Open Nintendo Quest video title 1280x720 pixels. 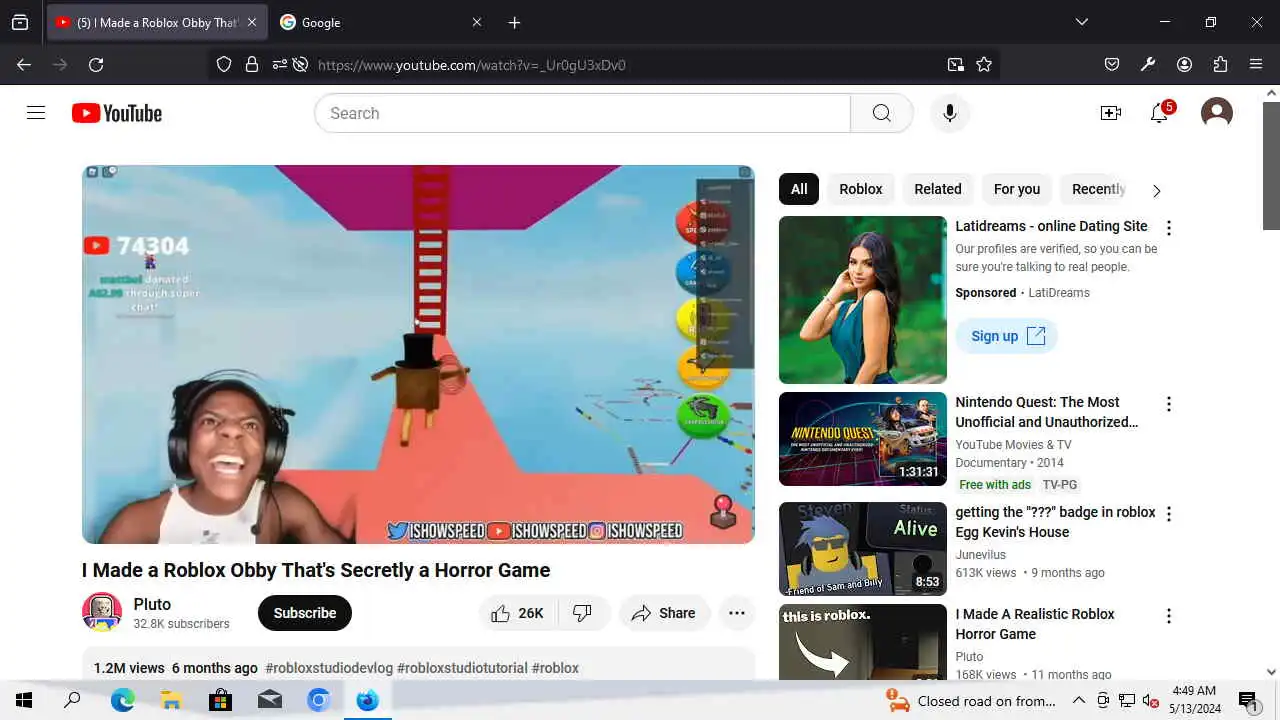pos(1047,412)
